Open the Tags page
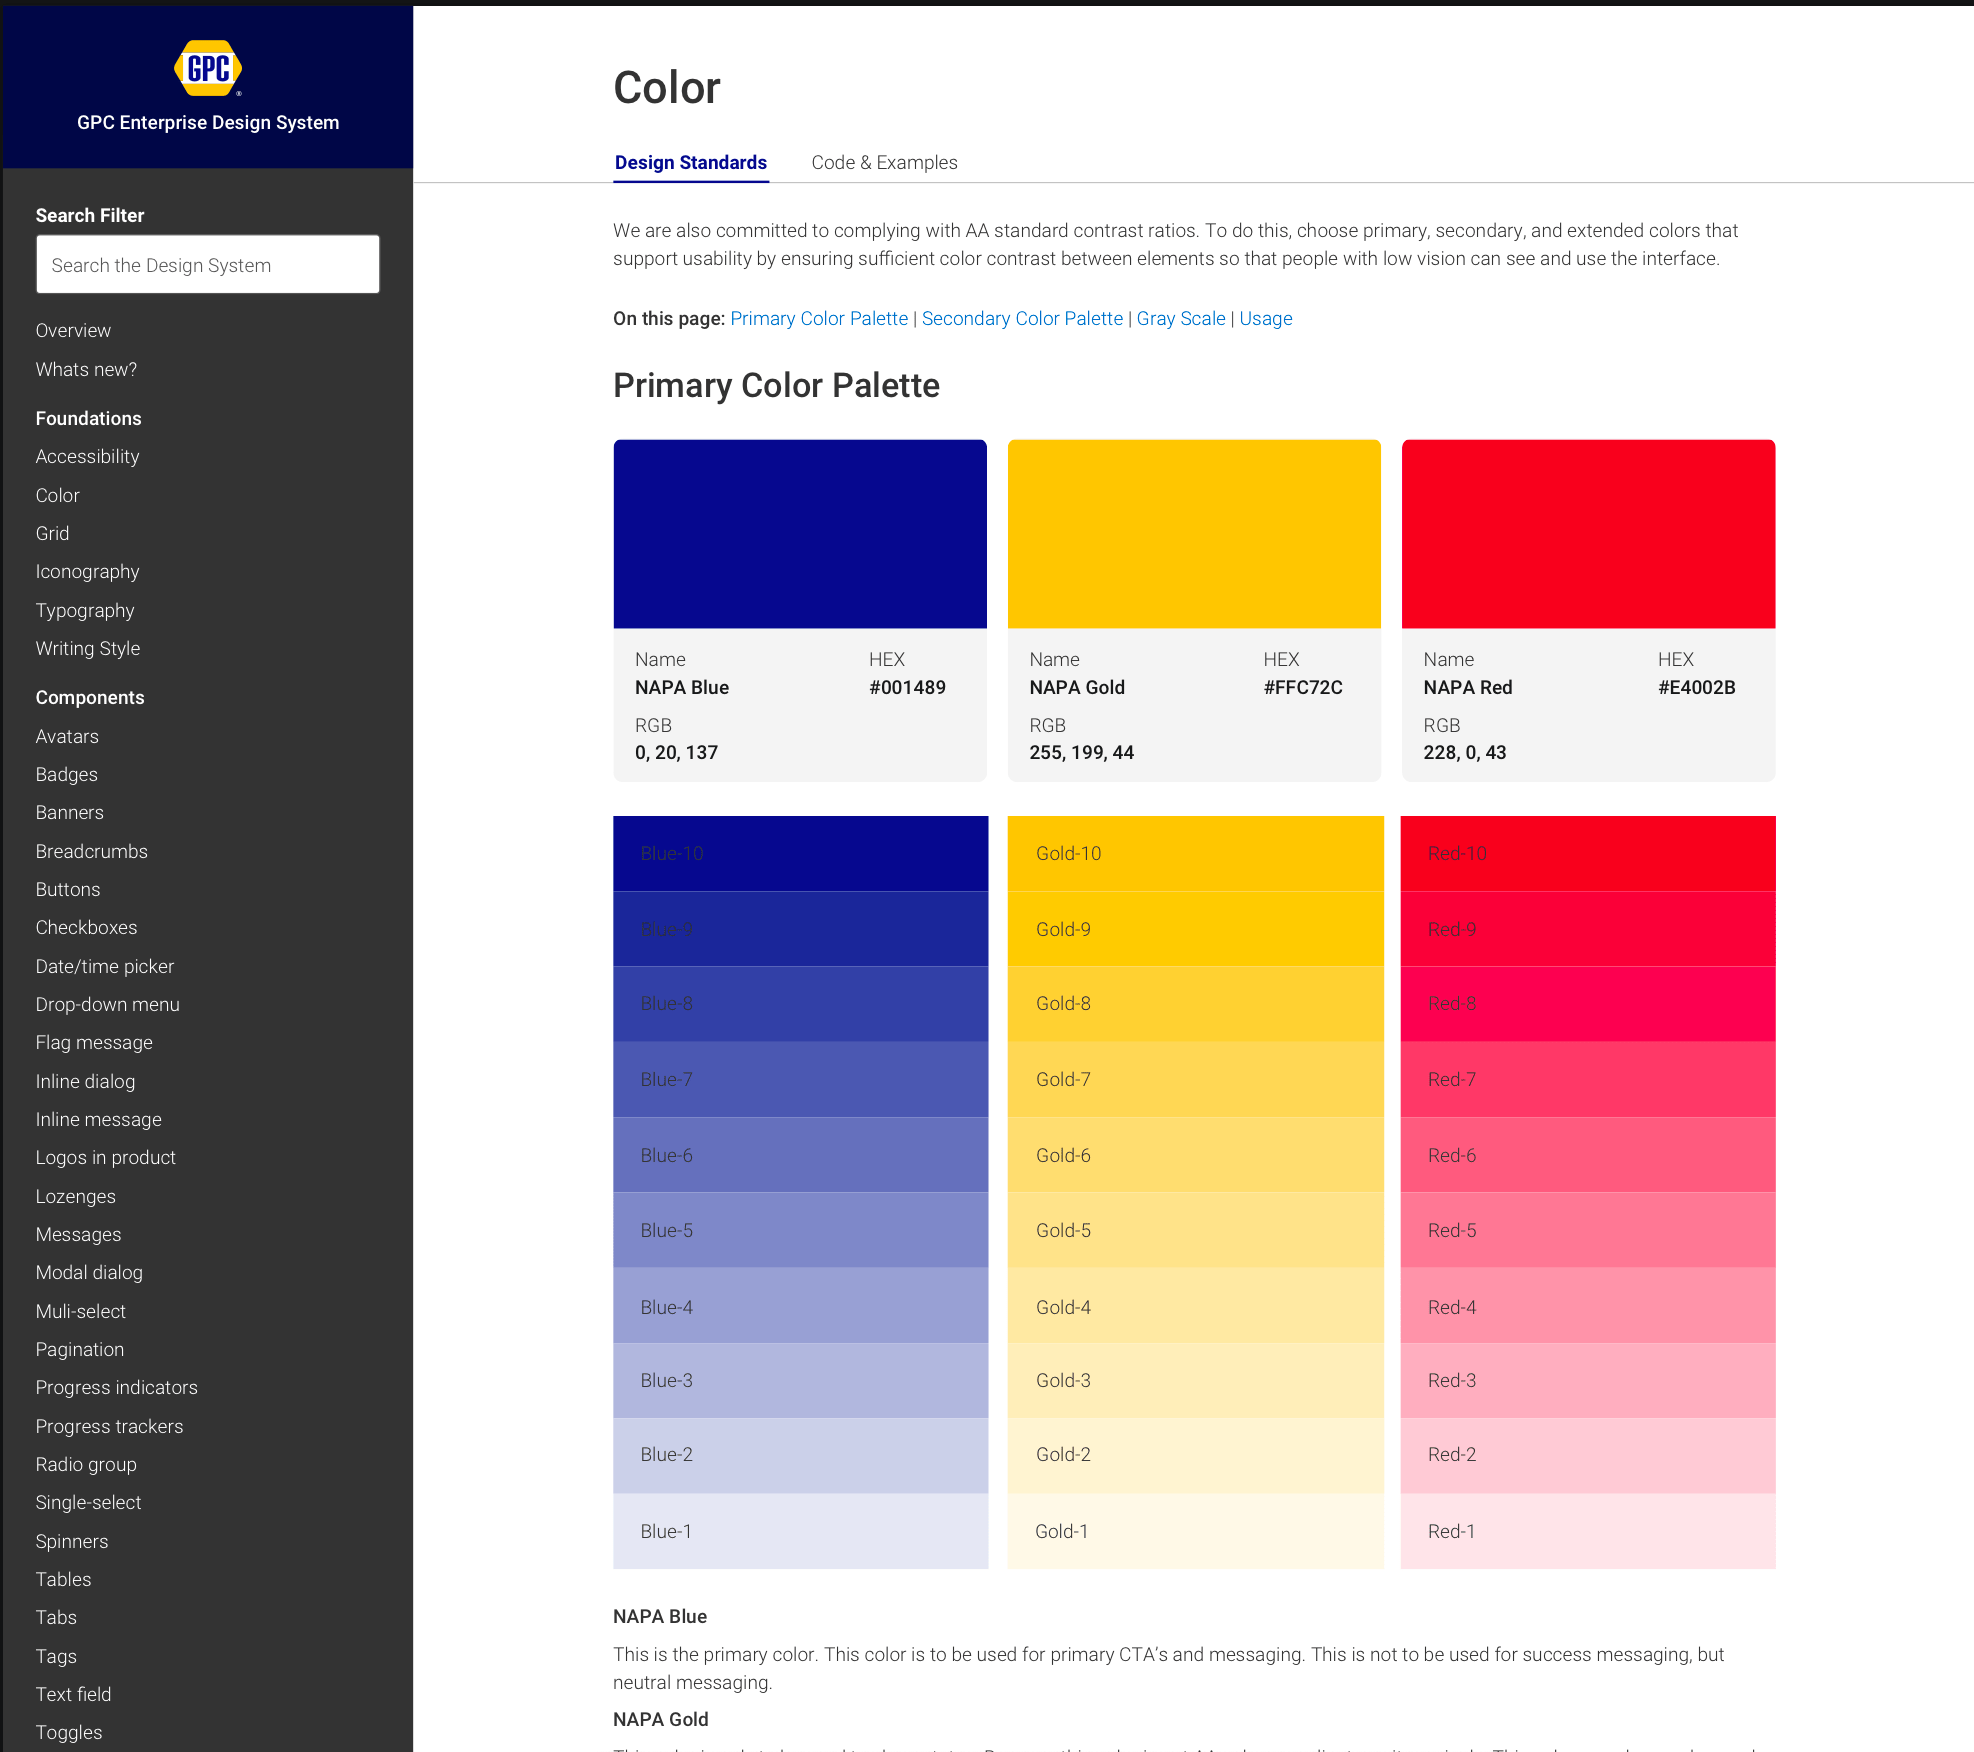 56,1656
